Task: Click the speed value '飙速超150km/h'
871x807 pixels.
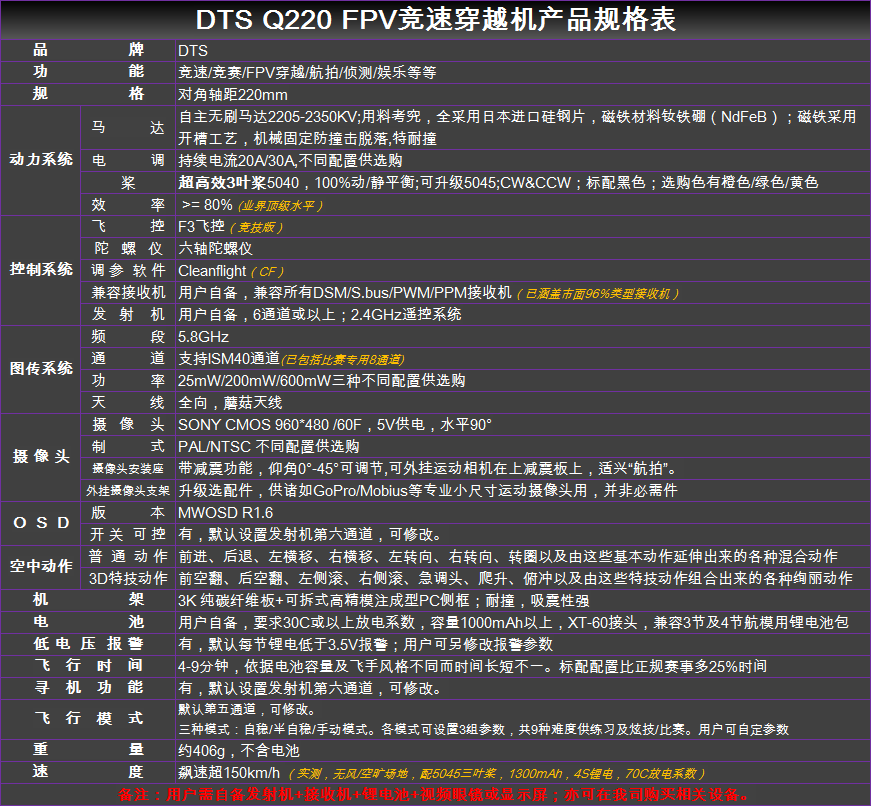Action: tap(229, 773)
